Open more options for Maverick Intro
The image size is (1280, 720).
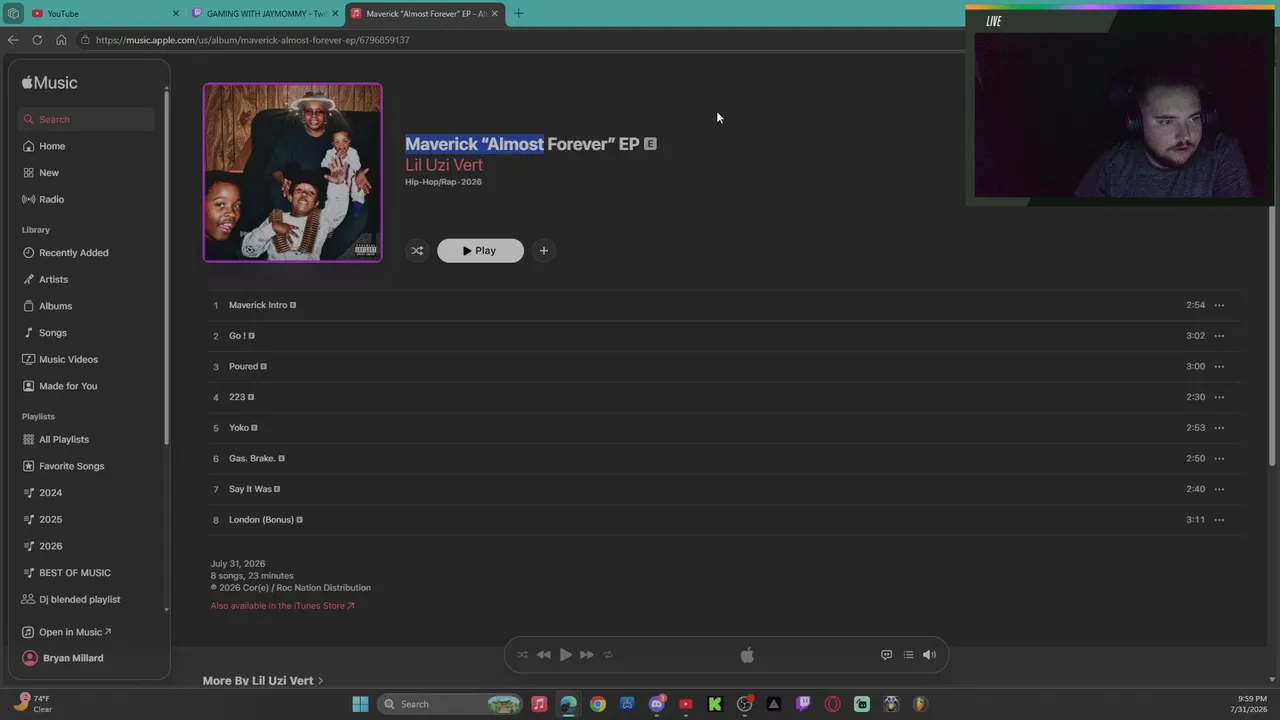tap(1219, 305)
